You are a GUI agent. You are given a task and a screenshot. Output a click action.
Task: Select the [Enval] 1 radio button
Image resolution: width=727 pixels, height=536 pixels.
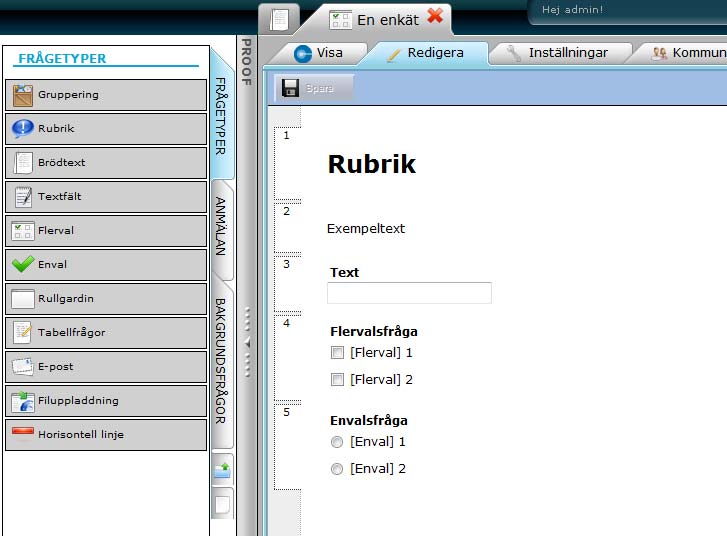pyautogui.click(x=337, y=442)
